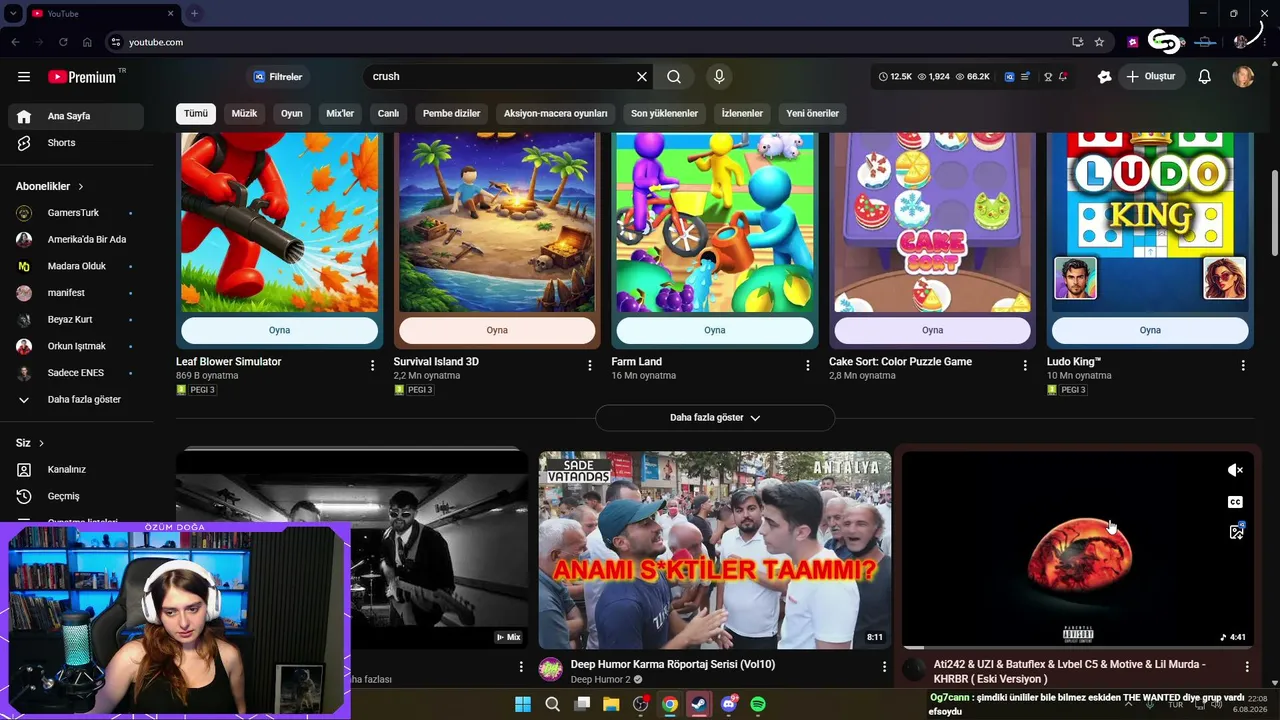Open the vidIQ list icon in stats bar
The image size is (1280, 720).
coord(1025,77)
